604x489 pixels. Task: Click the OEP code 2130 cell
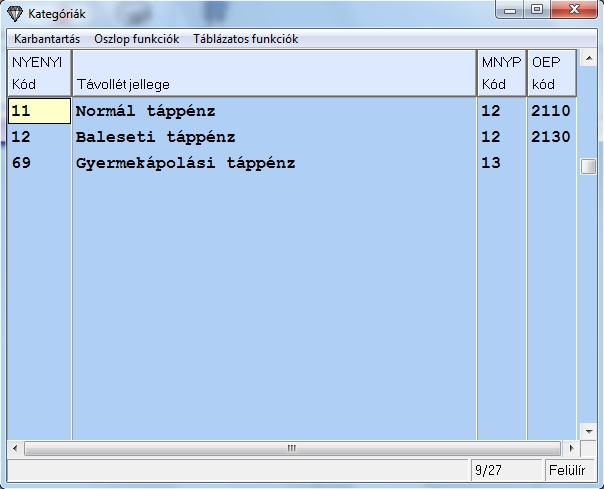click(x=551, y=137)
